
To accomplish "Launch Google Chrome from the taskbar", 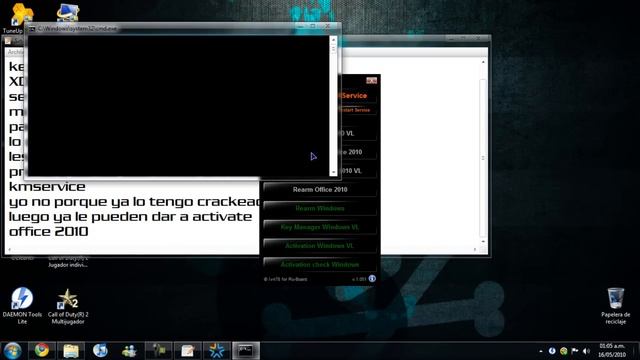I will 42,351.
